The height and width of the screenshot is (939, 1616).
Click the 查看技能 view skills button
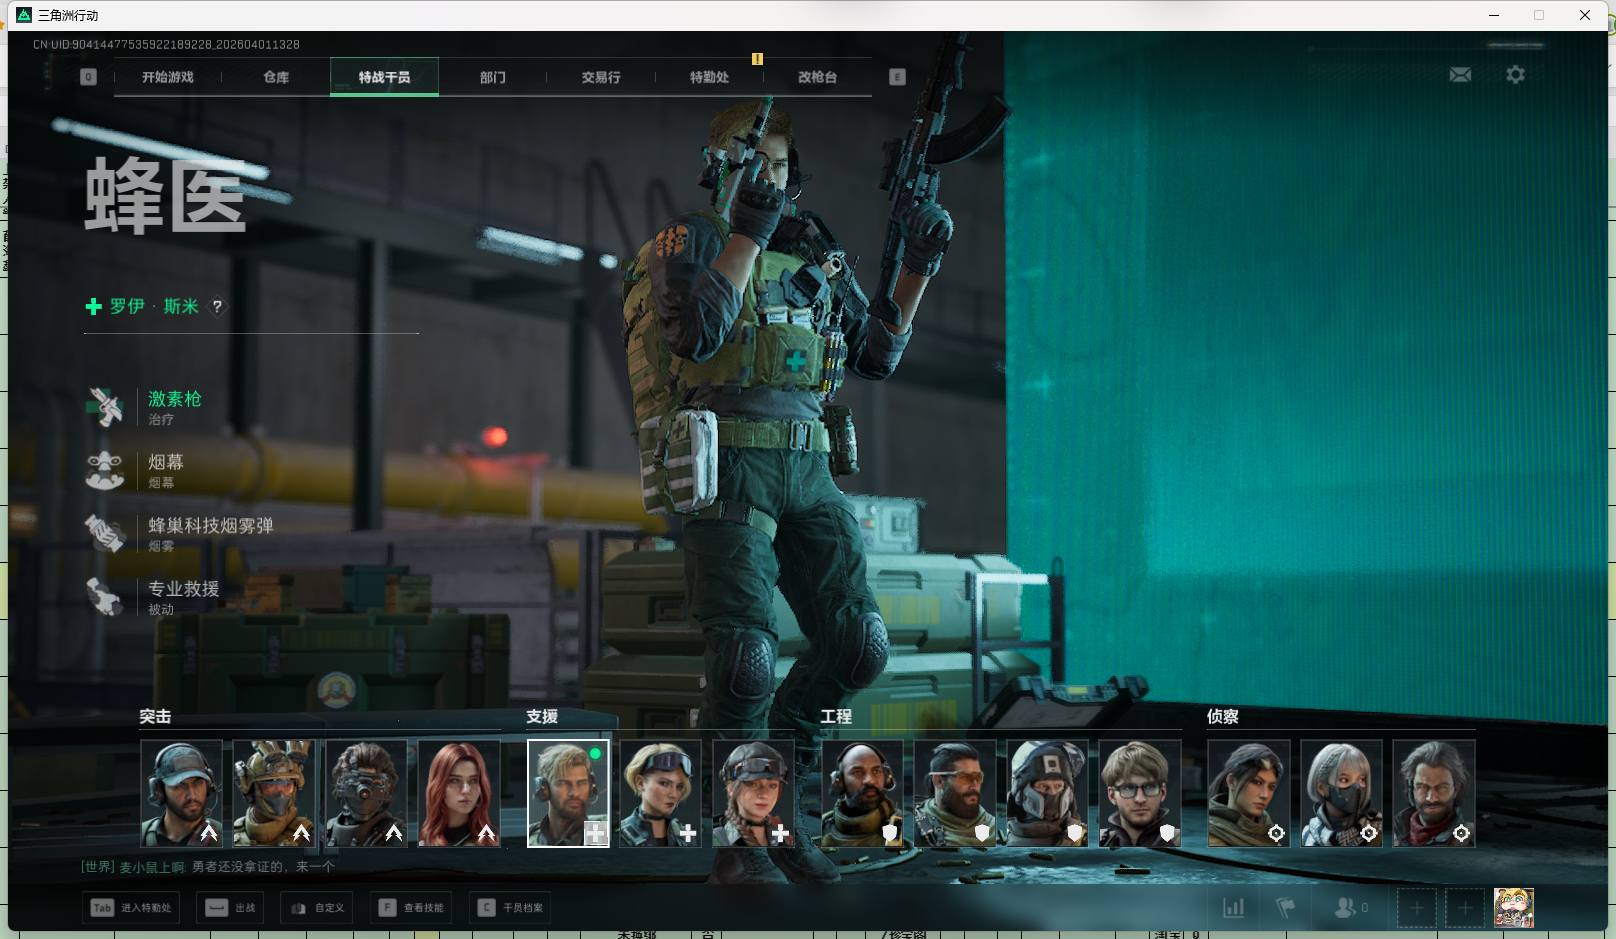(x=411, y=908)
